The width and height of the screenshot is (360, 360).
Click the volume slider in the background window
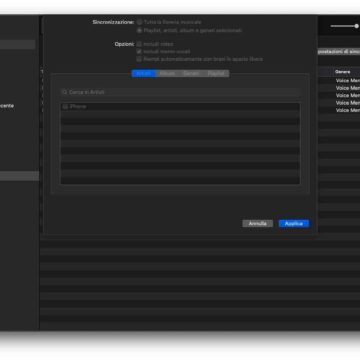tap(345, 26)
